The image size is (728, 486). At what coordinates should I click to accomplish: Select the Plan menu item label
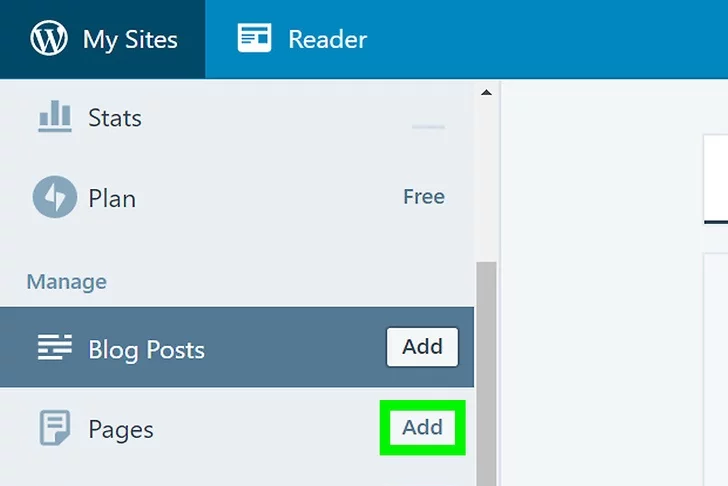(112, 198)
